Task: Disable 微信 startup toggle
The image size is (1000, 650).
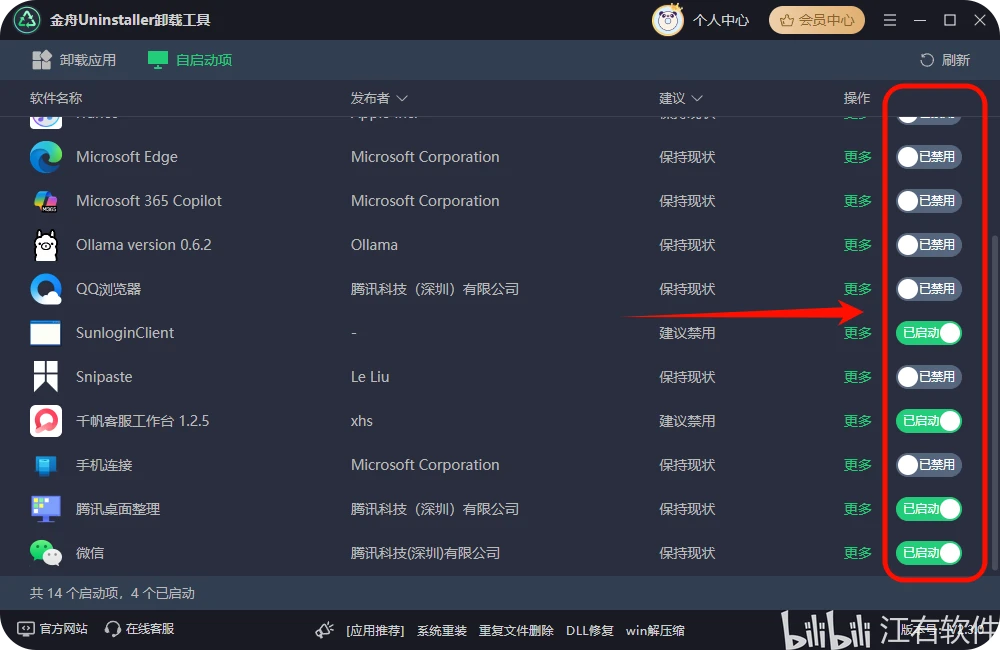Action: [x=929, y=553]
